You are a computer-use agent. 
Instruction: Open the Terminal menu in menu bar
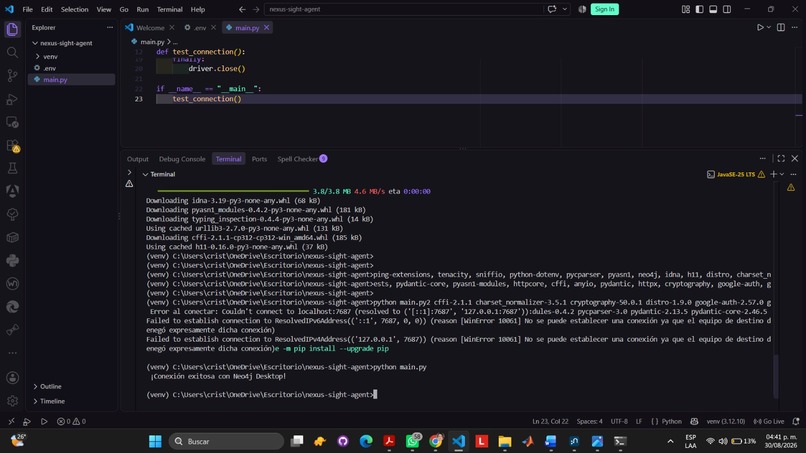pos(169,9)
